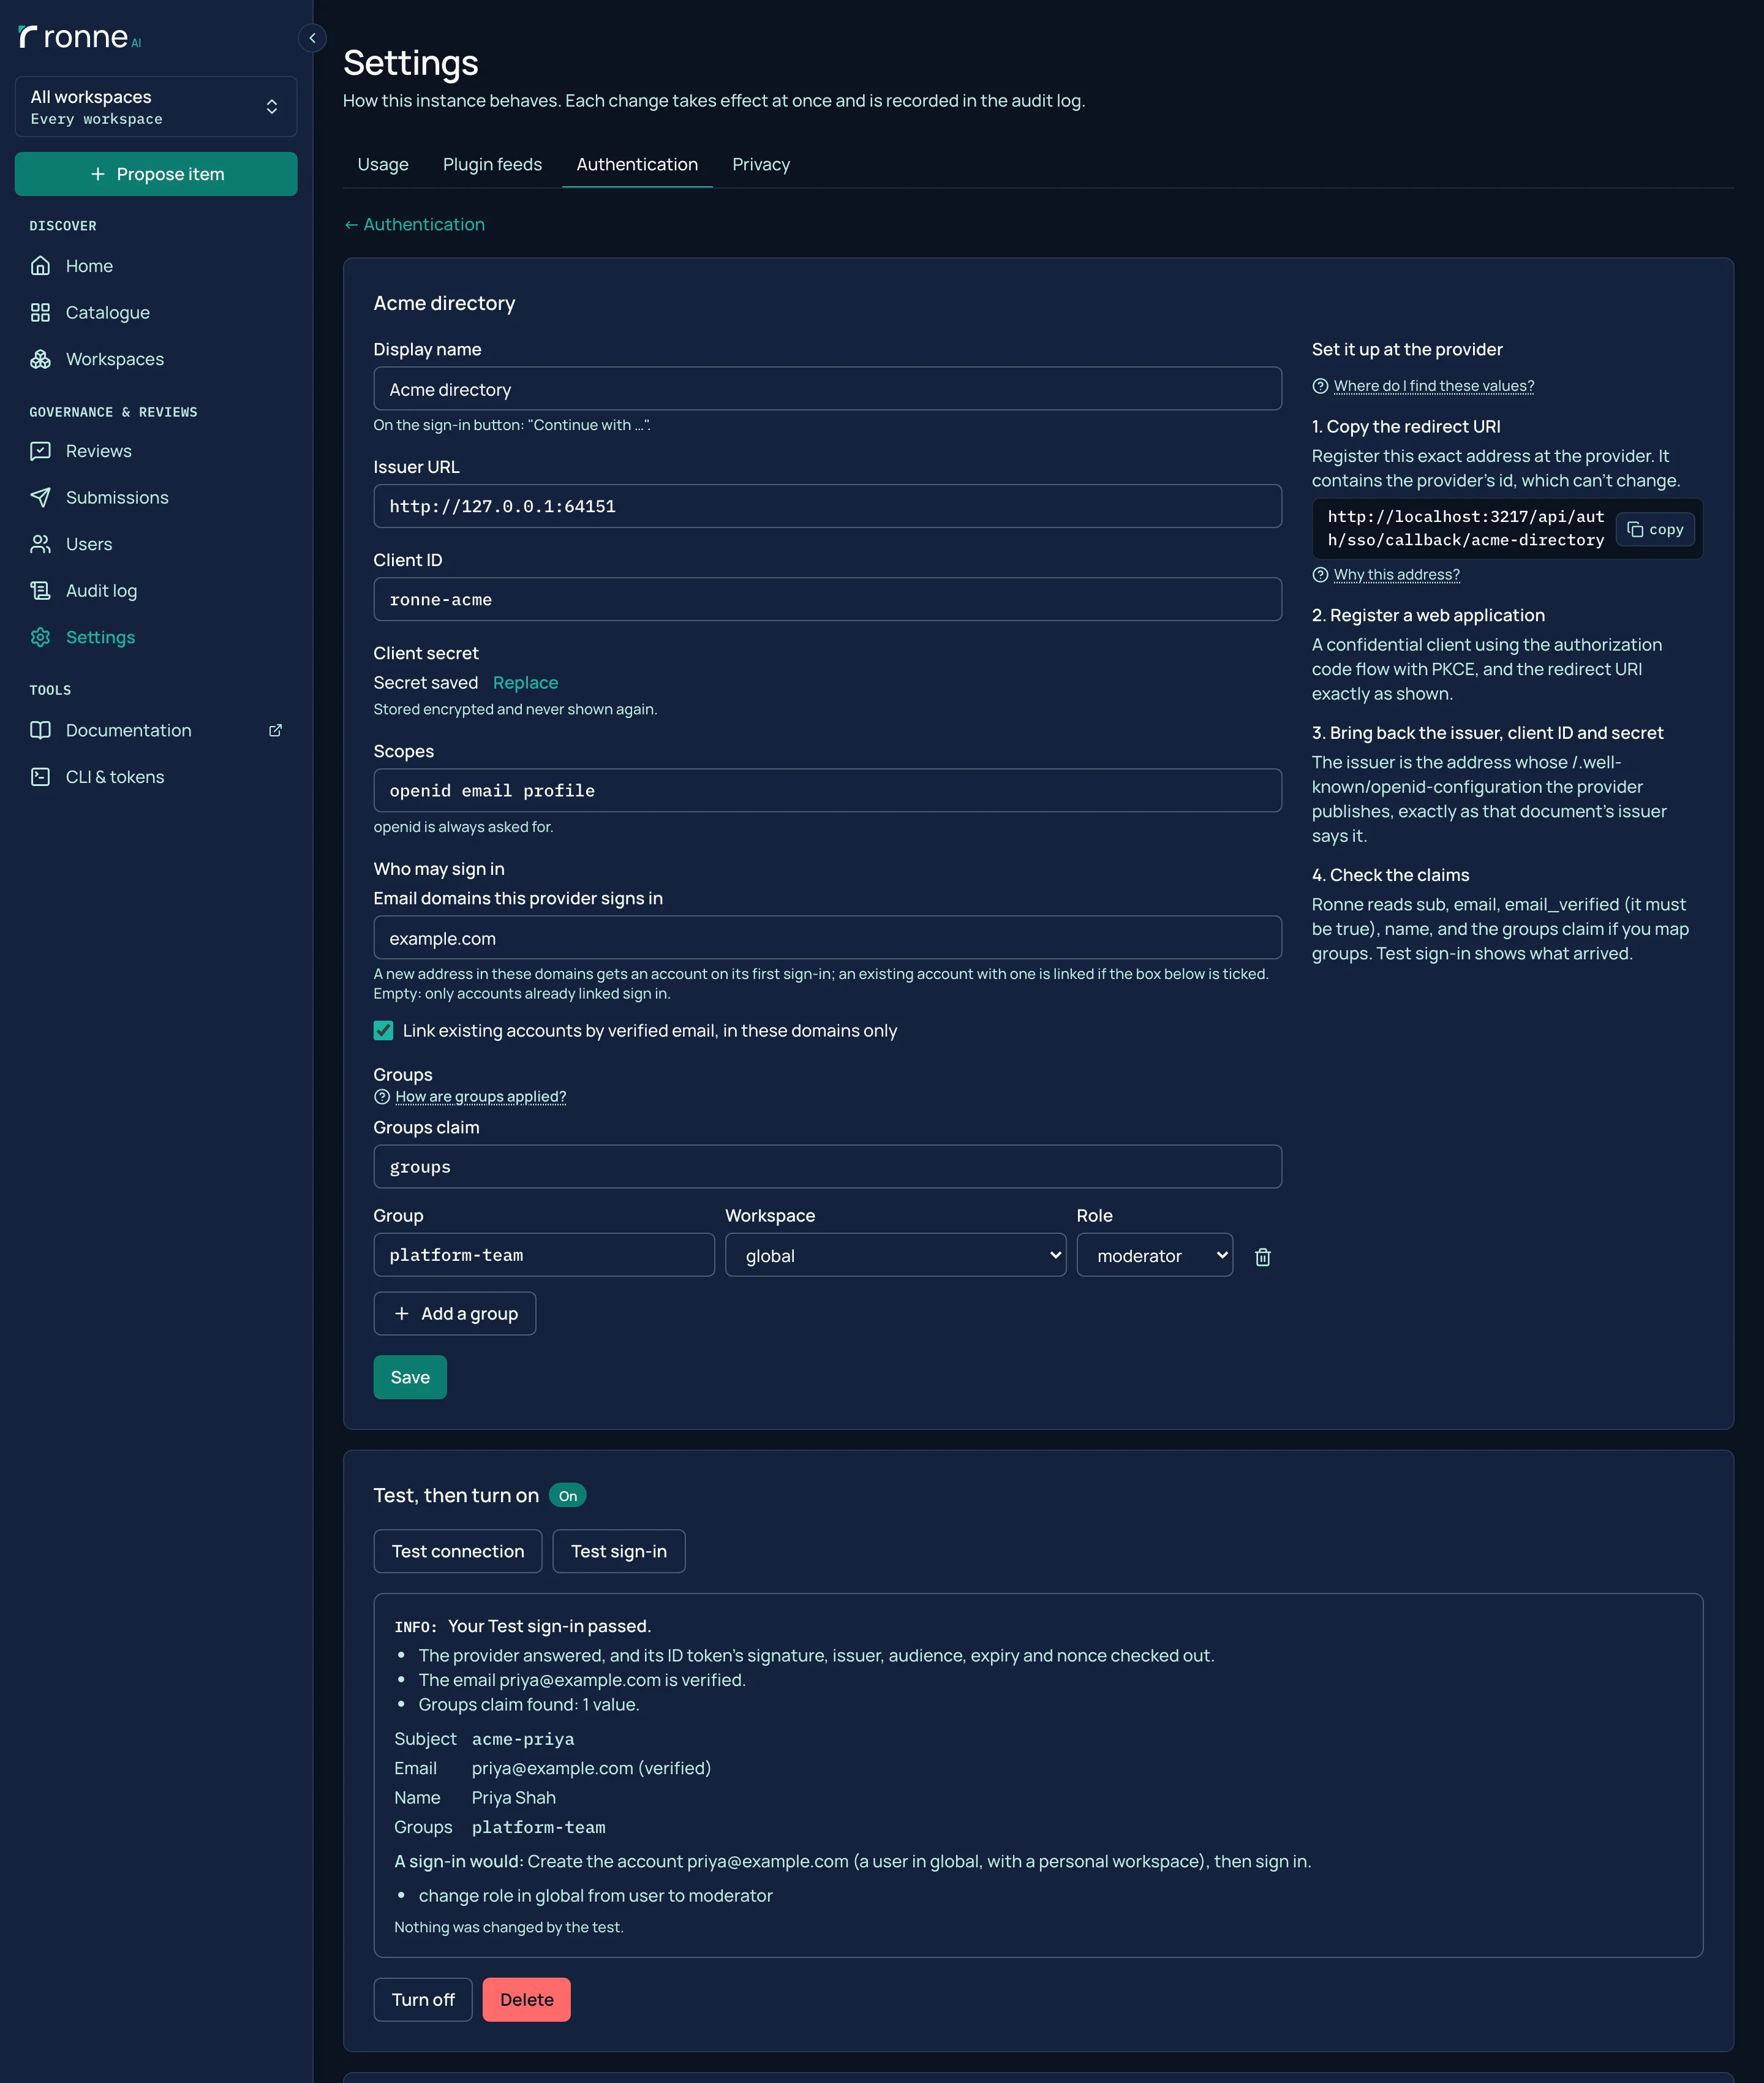The width and height of the screenshot is (1764, 2083).
Task: Collapse the sidebar with the chevron button
Action: point(312,38)
